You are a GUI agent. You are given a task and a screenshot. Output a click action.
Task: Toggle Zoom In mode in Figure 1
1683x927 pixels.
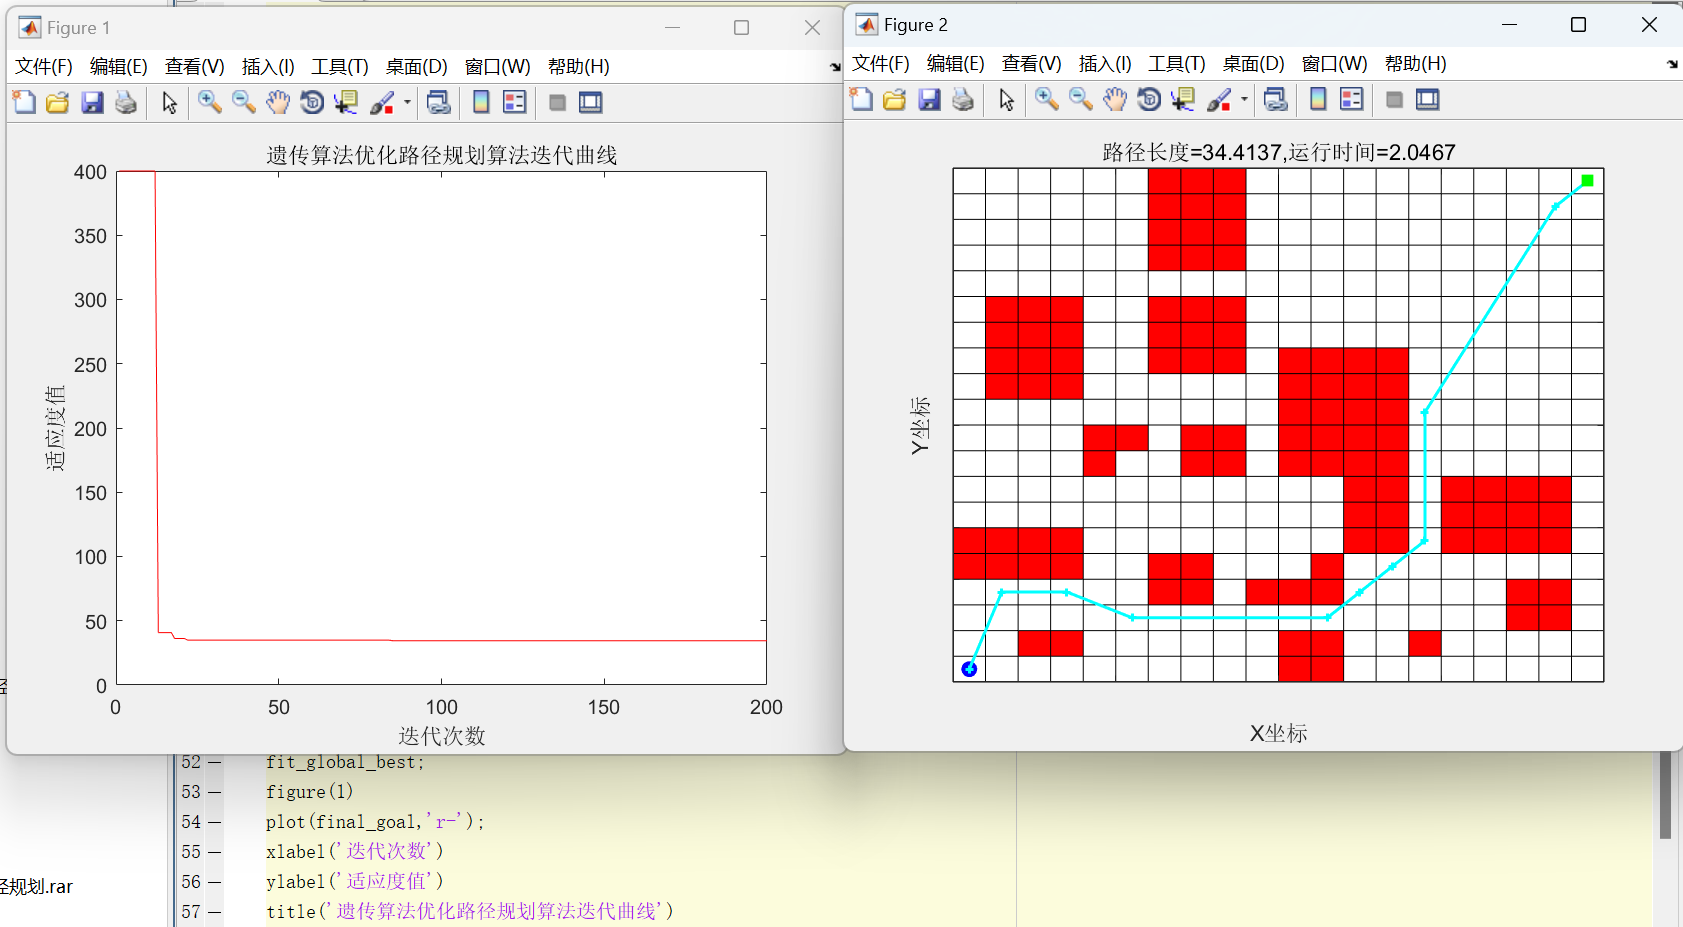(x=209, y=102)
